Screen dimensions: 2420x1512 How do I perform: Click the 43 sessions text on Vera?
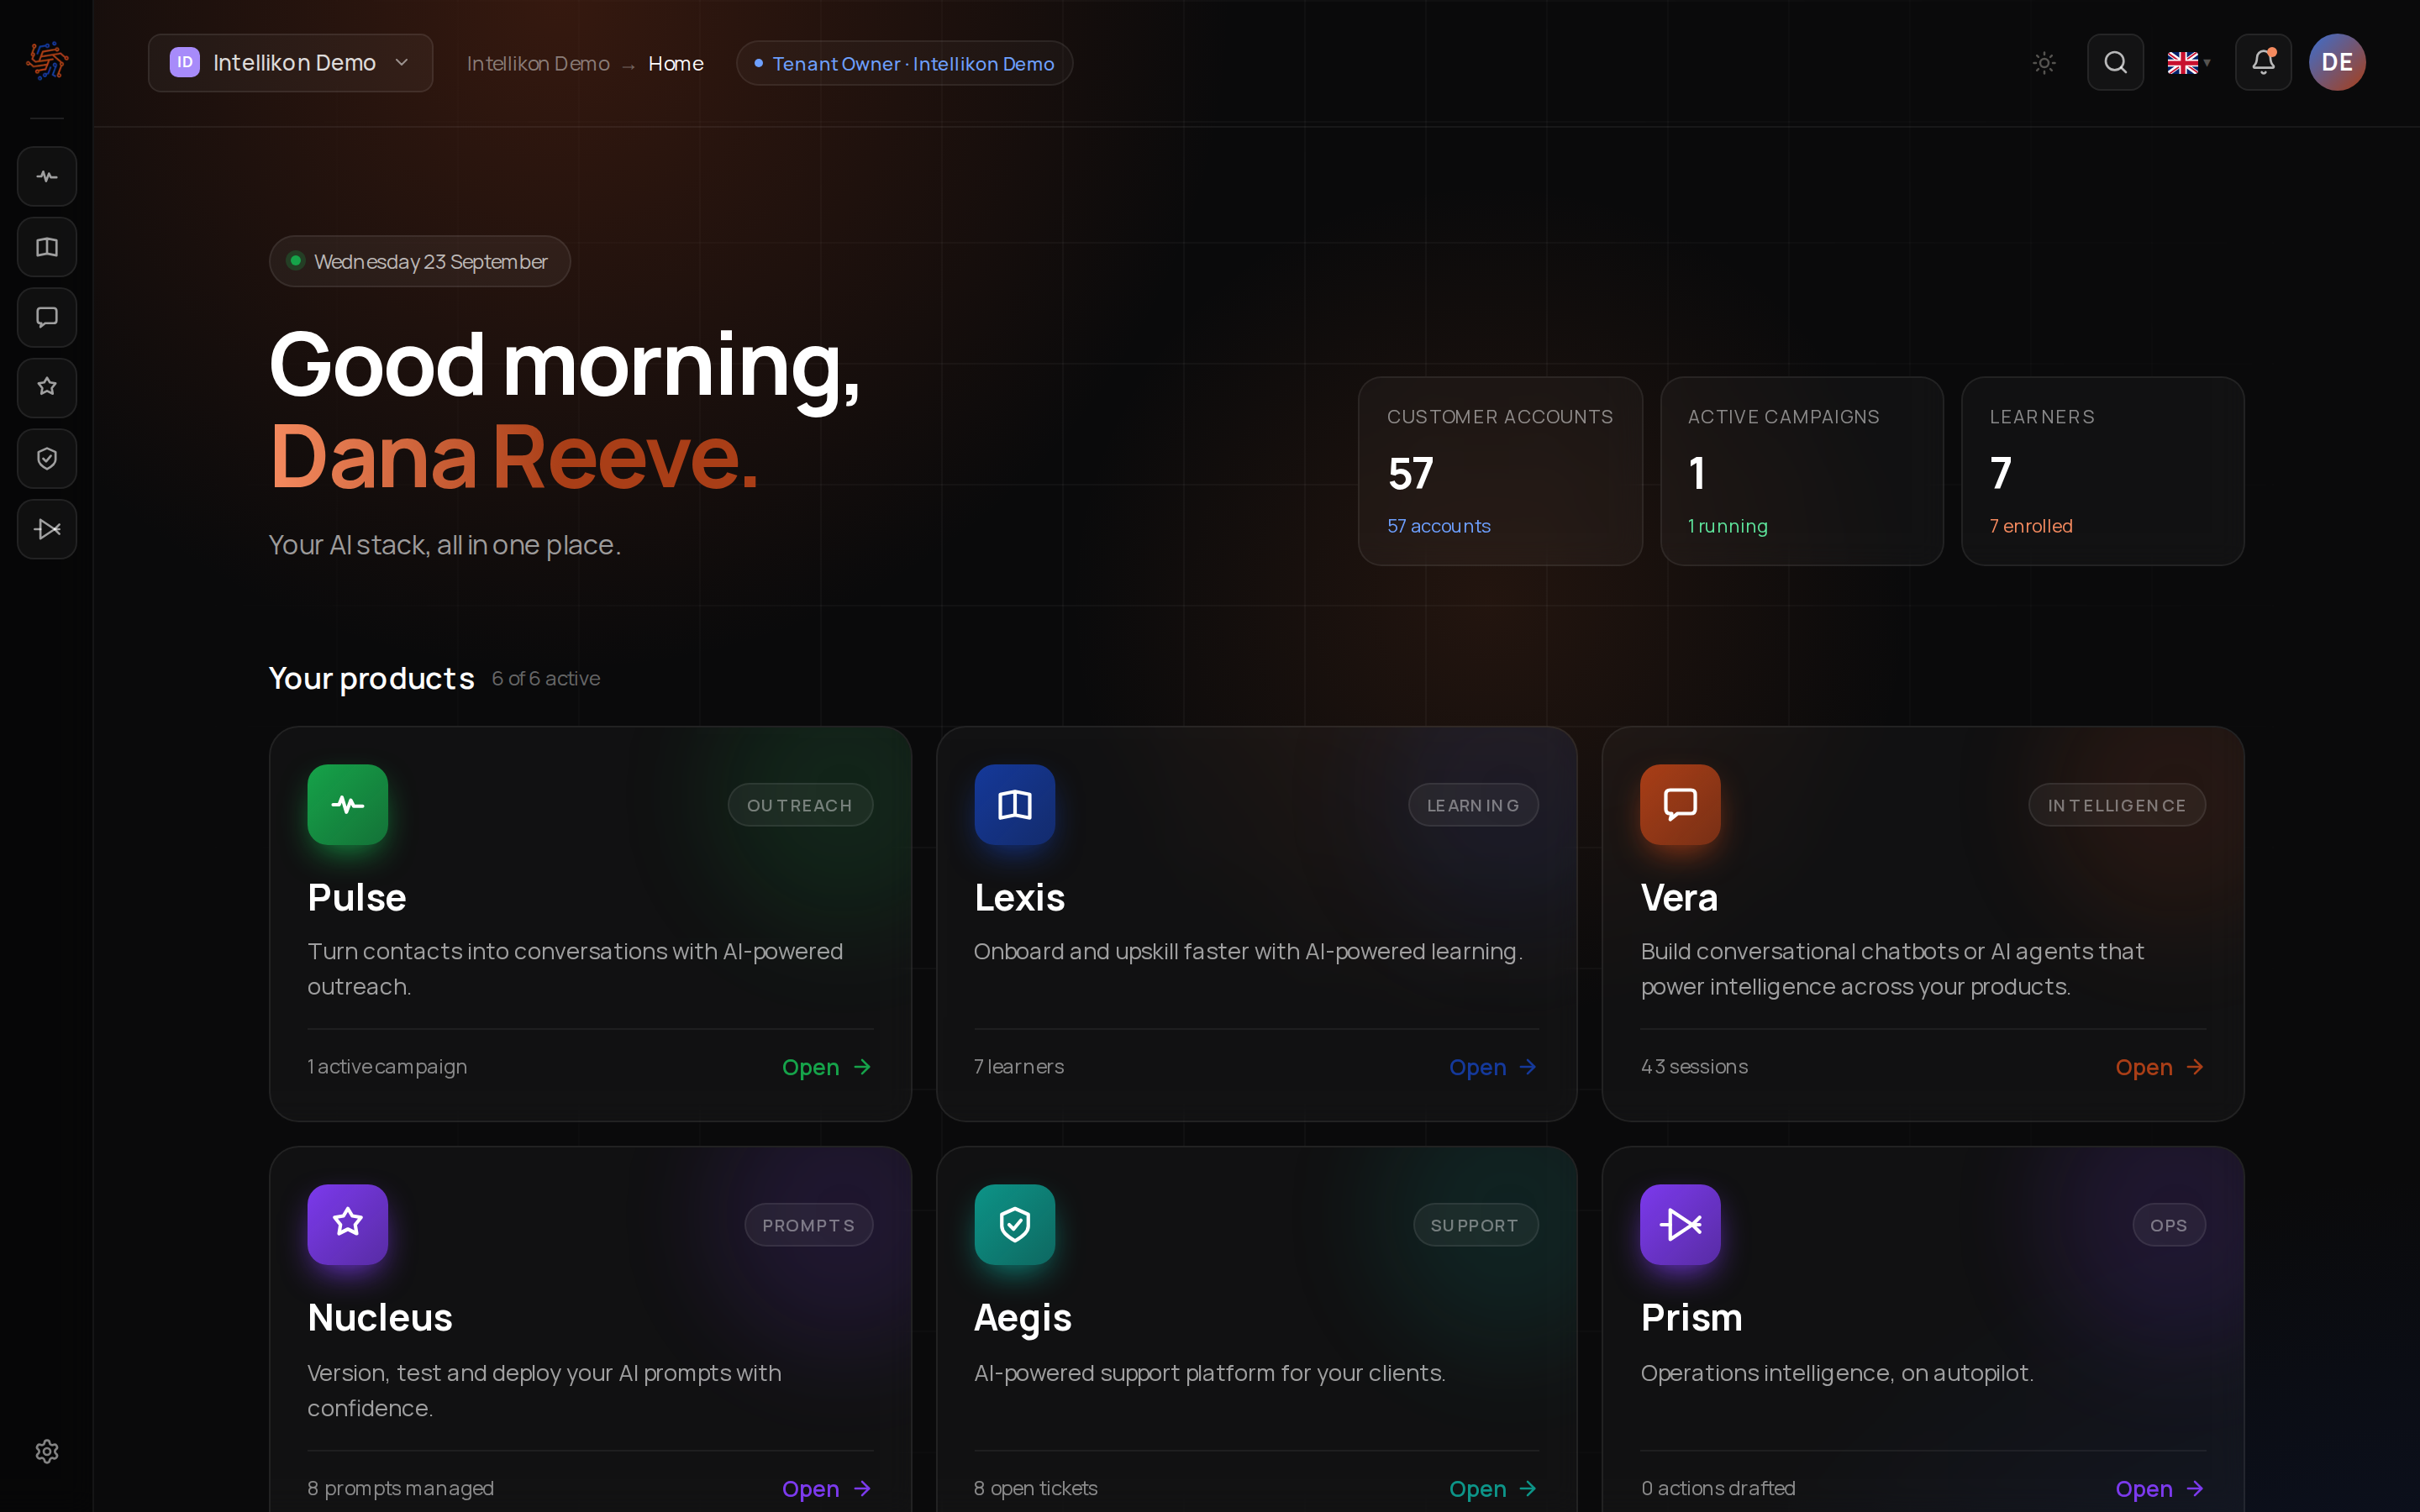(x=1694, y=1067)
